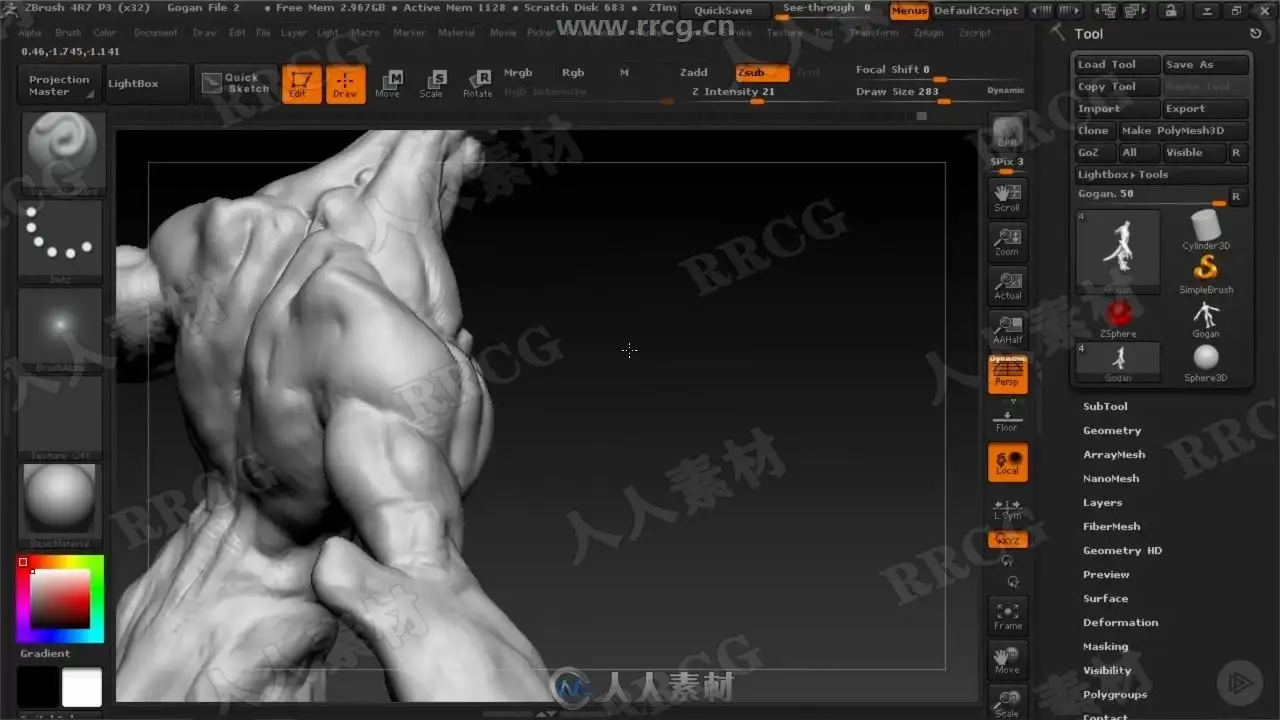Click the white secondary color swatch
This screenshot has width=1280, height=720.
(x=82, y=688)
